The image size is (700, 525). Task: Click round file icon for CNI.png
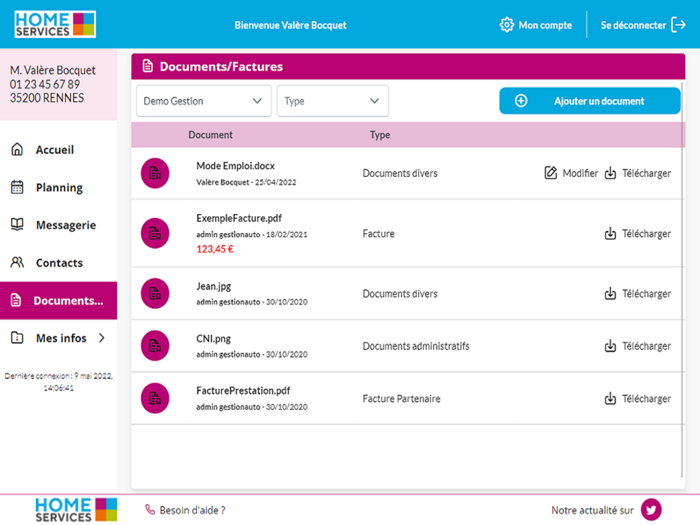click(x=155, y=346)
